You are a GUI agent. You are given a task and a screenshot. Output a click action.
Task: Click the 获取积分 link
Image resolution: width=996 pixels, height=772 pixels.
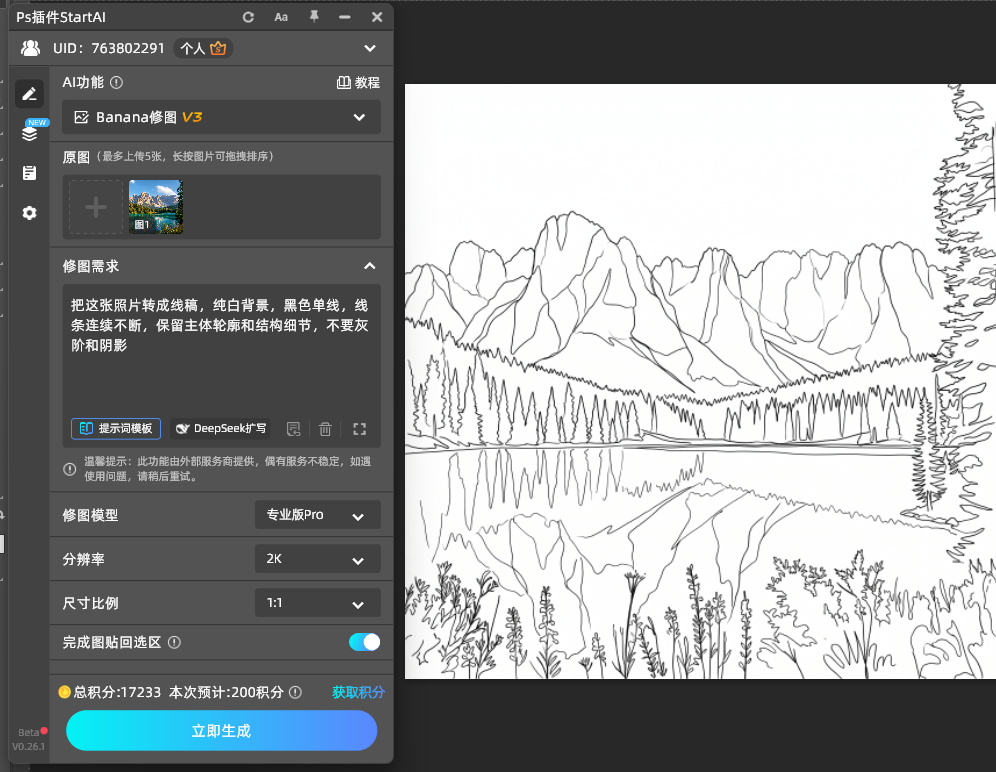[358, 693]
